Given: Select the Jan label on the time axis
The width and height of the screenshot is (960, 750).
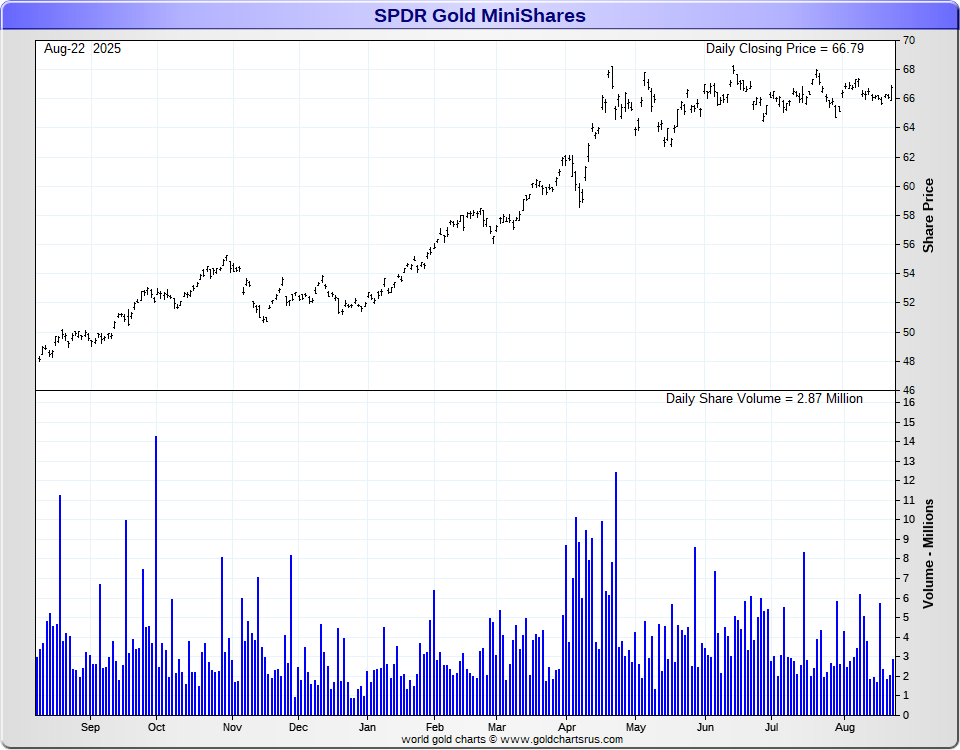Looking at the screenshot, I should (367, 727).
